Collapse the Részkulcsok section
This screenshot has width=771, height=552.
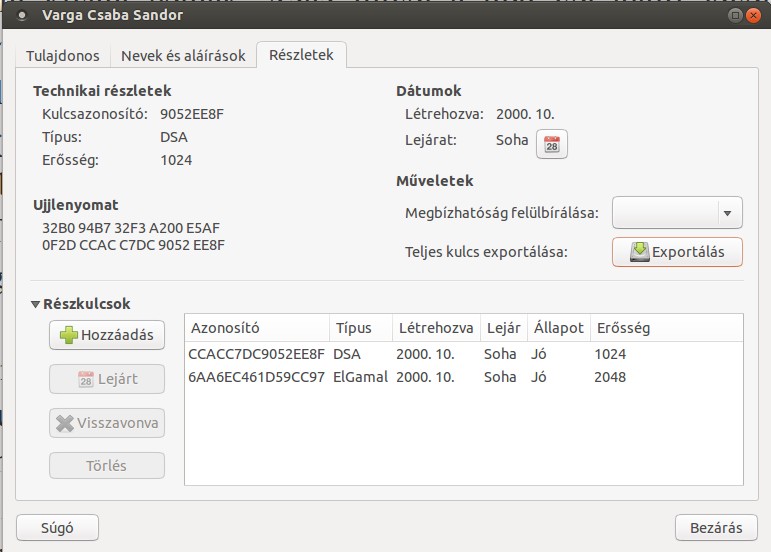[35, 304]
